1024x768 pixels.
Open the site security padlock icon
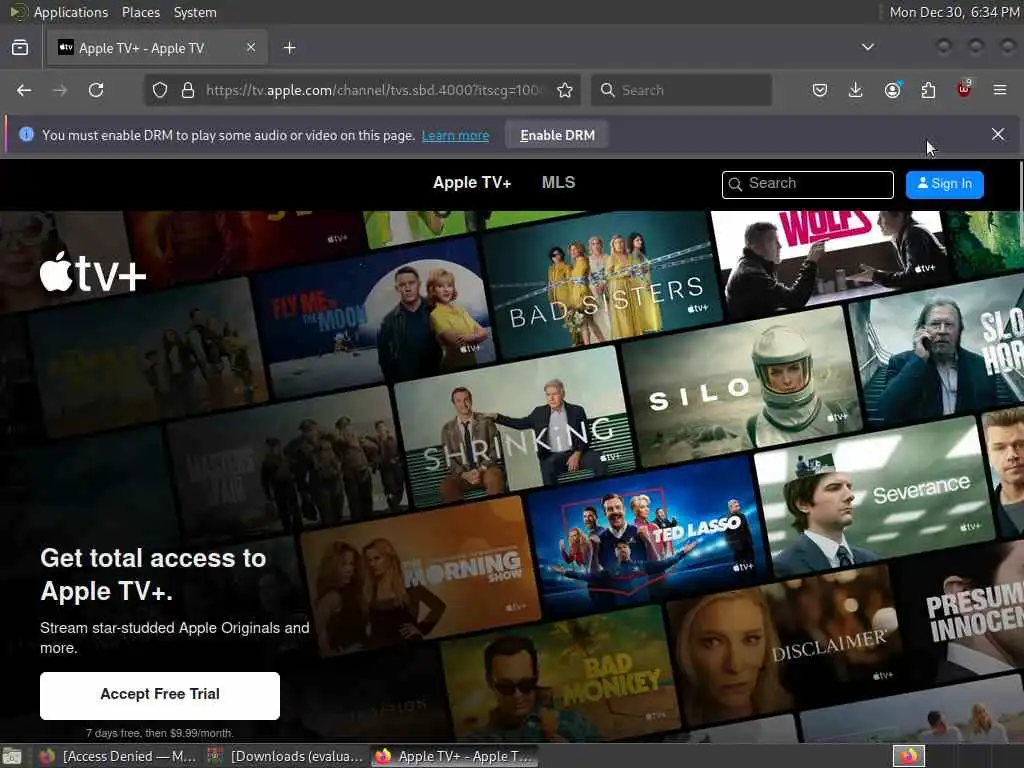188,90
